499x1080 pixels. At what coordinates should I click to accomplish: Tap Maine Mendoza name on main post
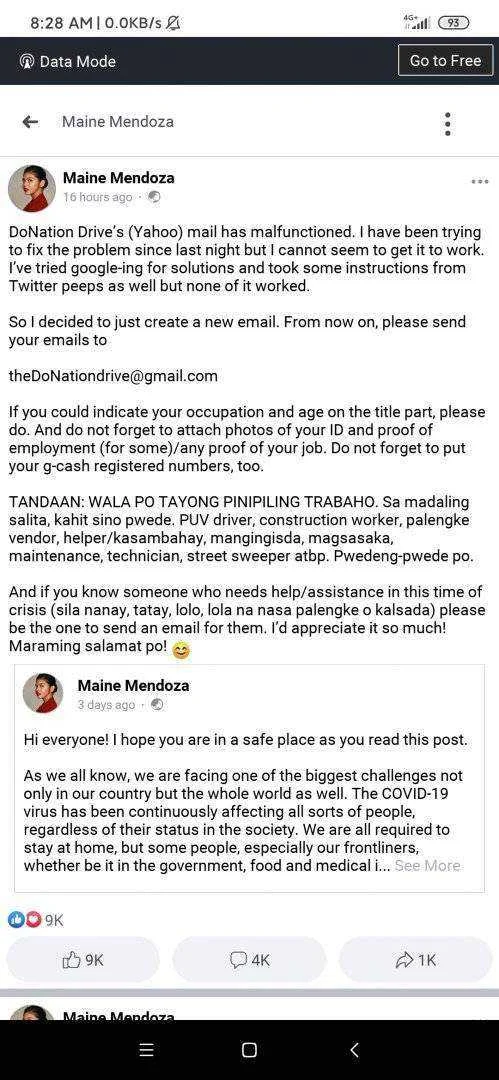pyautogui.click(x=119, y=178)
